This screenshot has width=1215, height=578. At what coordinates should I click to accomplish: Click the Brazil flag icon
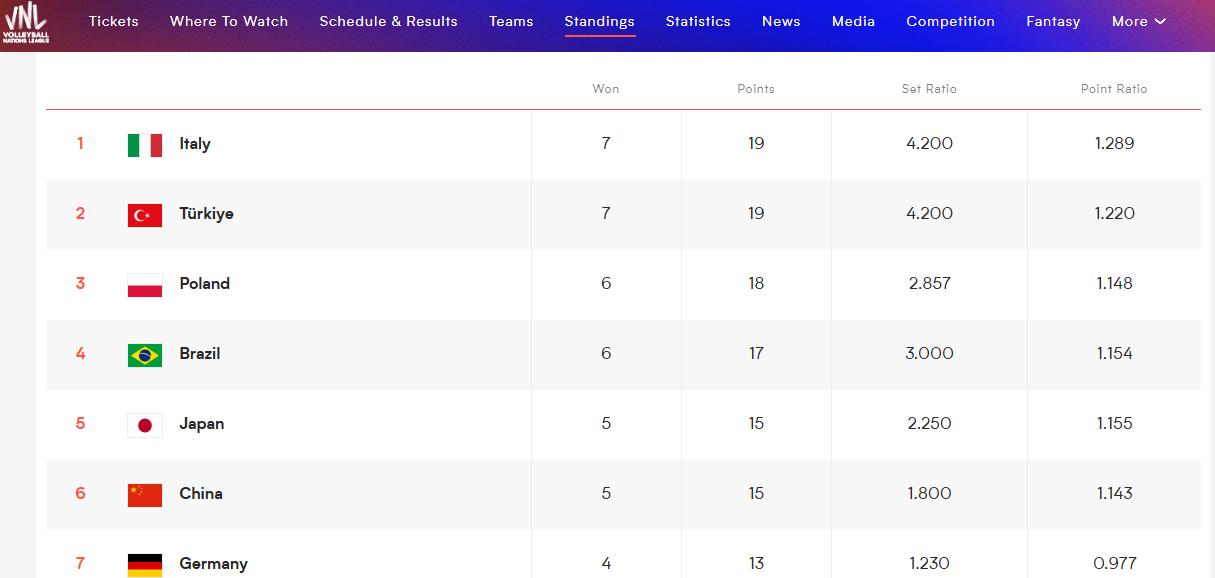[x=145, y=355]
